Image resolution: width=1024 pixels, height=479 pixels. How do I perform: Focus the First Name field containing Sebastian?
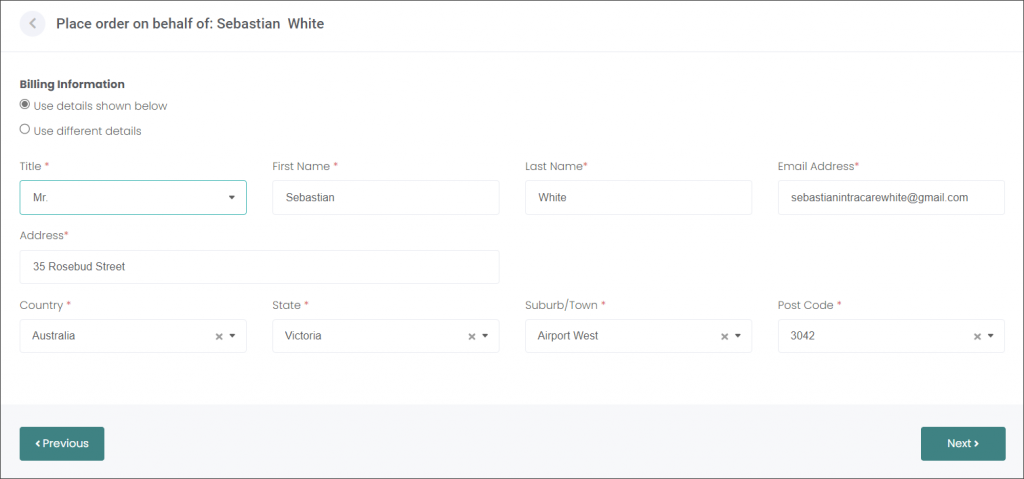tap(386, 197)
